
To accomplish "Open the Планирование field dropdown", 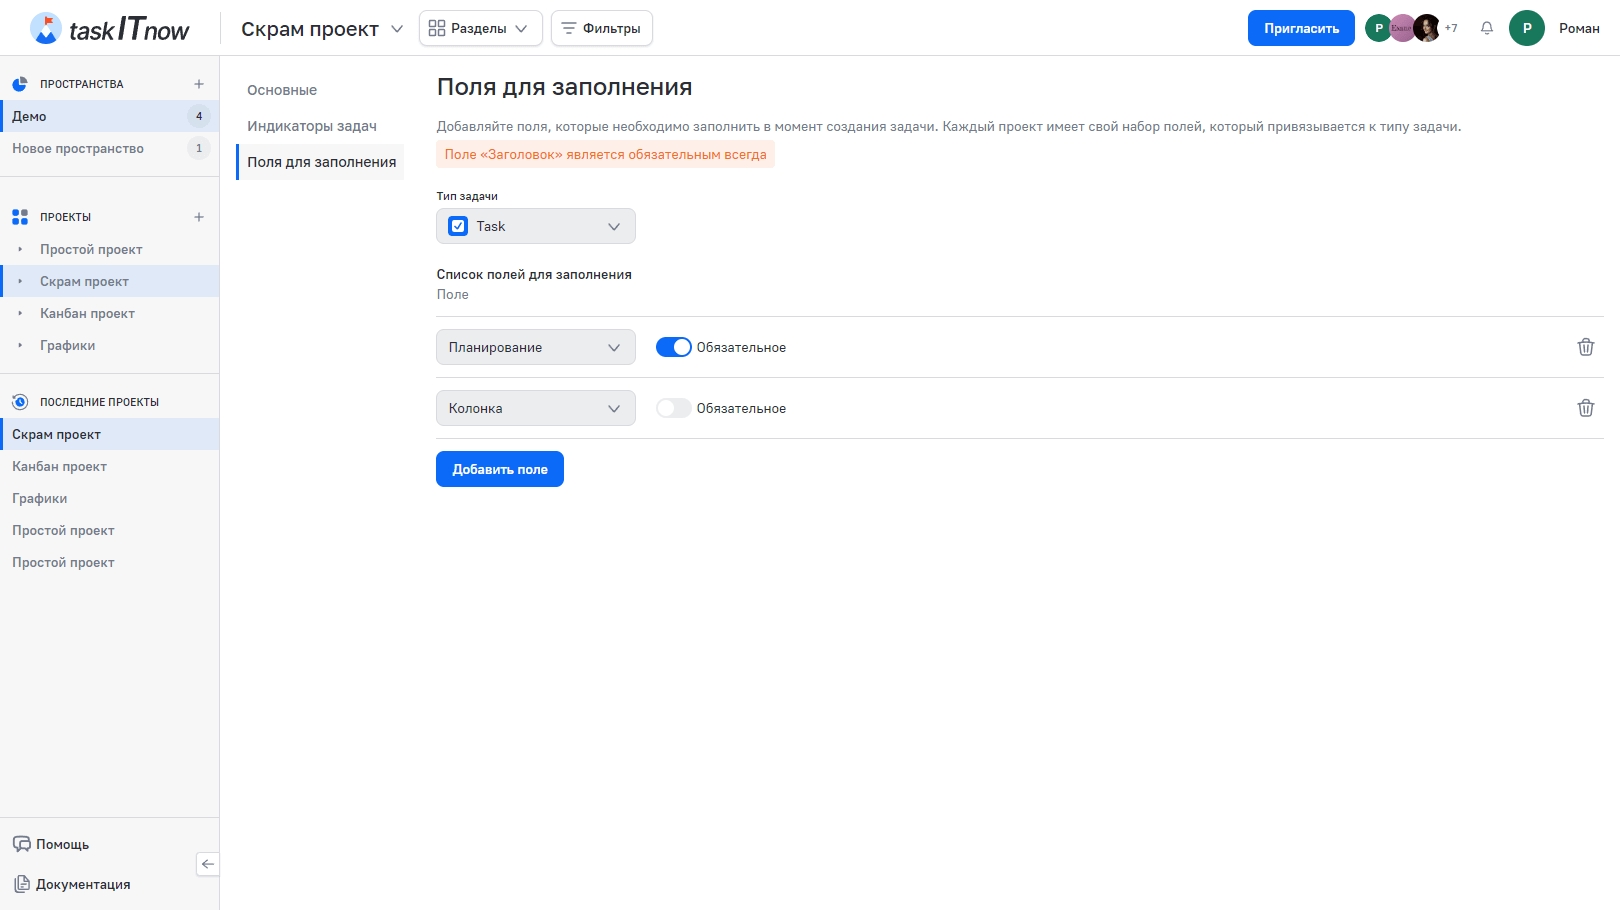I will [536, 347].
